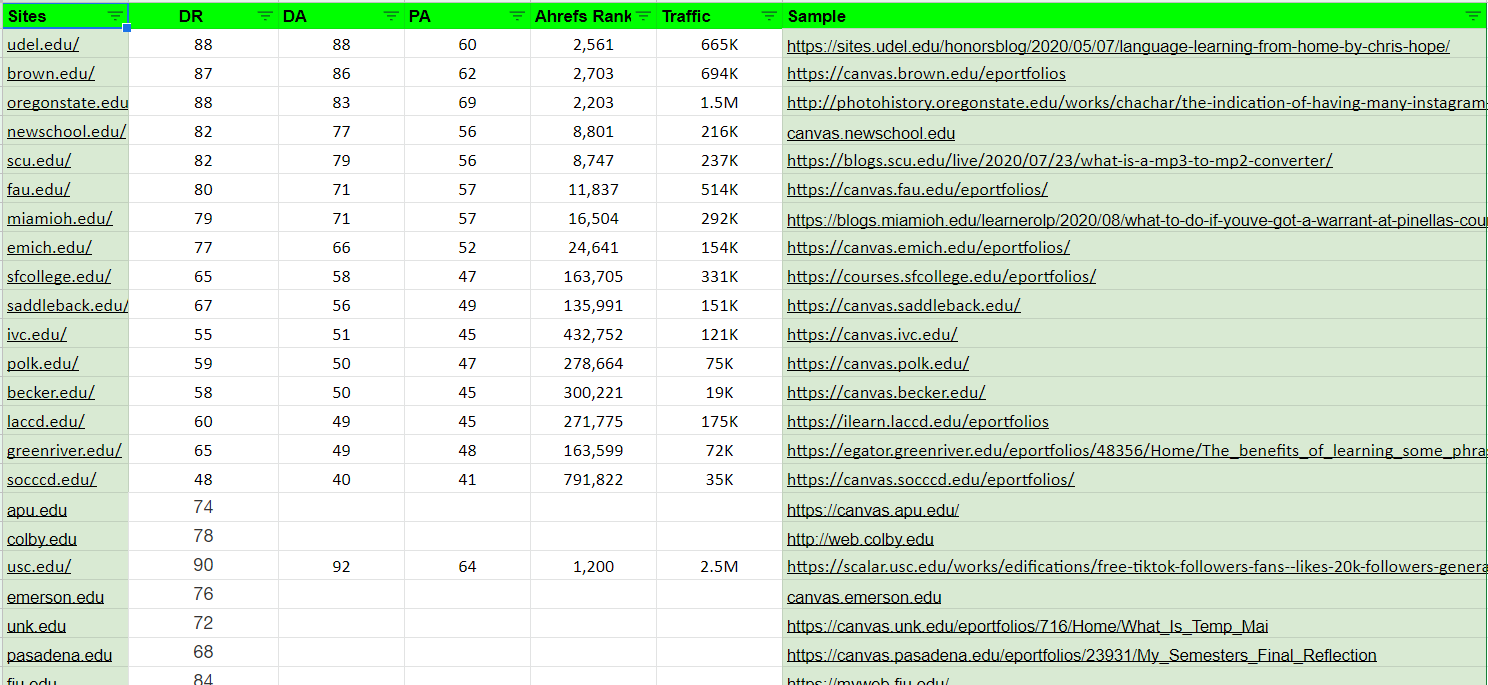
Task: Open the filter on the Sites column
Action: click(116, 16)
